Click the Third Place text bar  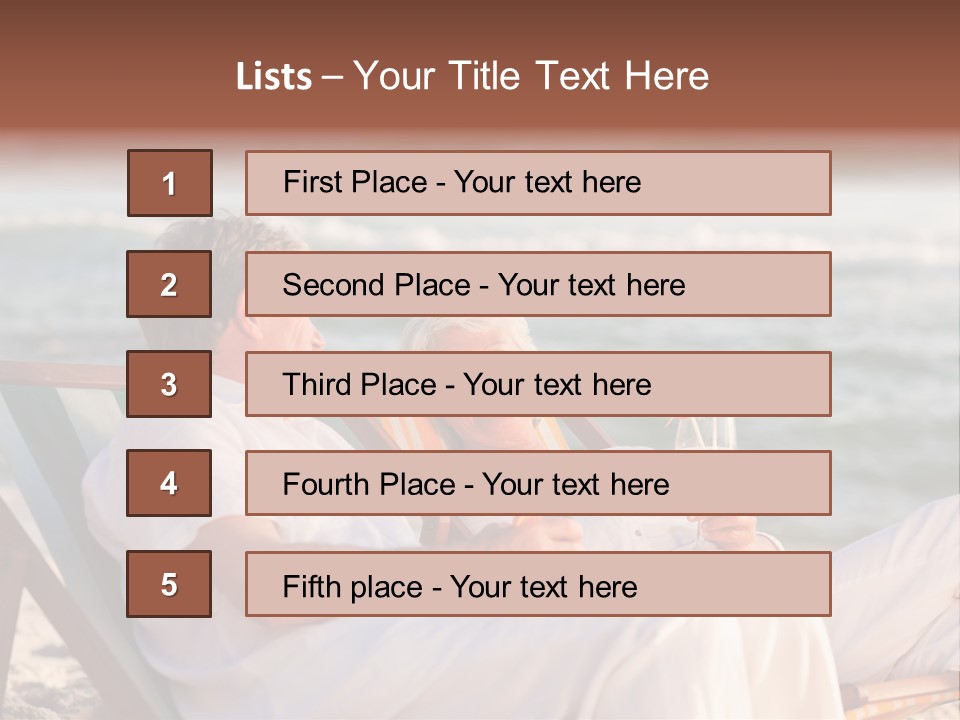(537, 384)
